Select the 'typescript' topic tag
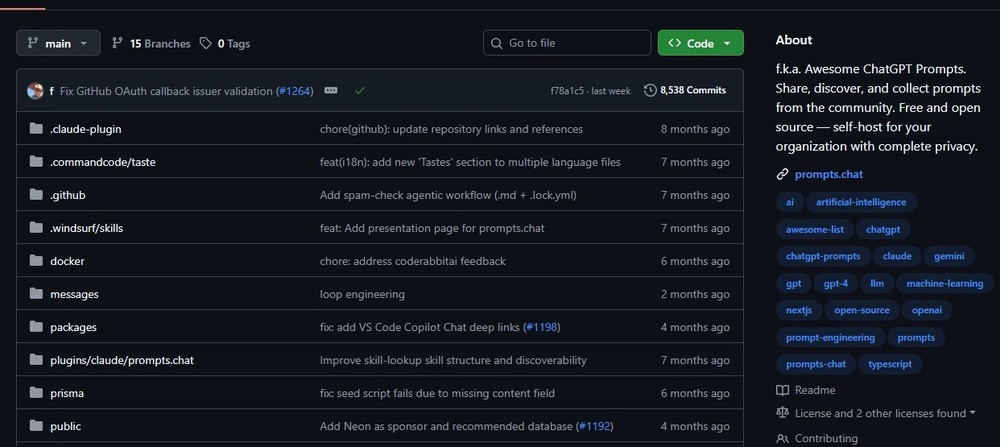This screenshot has height=447, width=1000. pyautogui.click(x=890, y=365)
